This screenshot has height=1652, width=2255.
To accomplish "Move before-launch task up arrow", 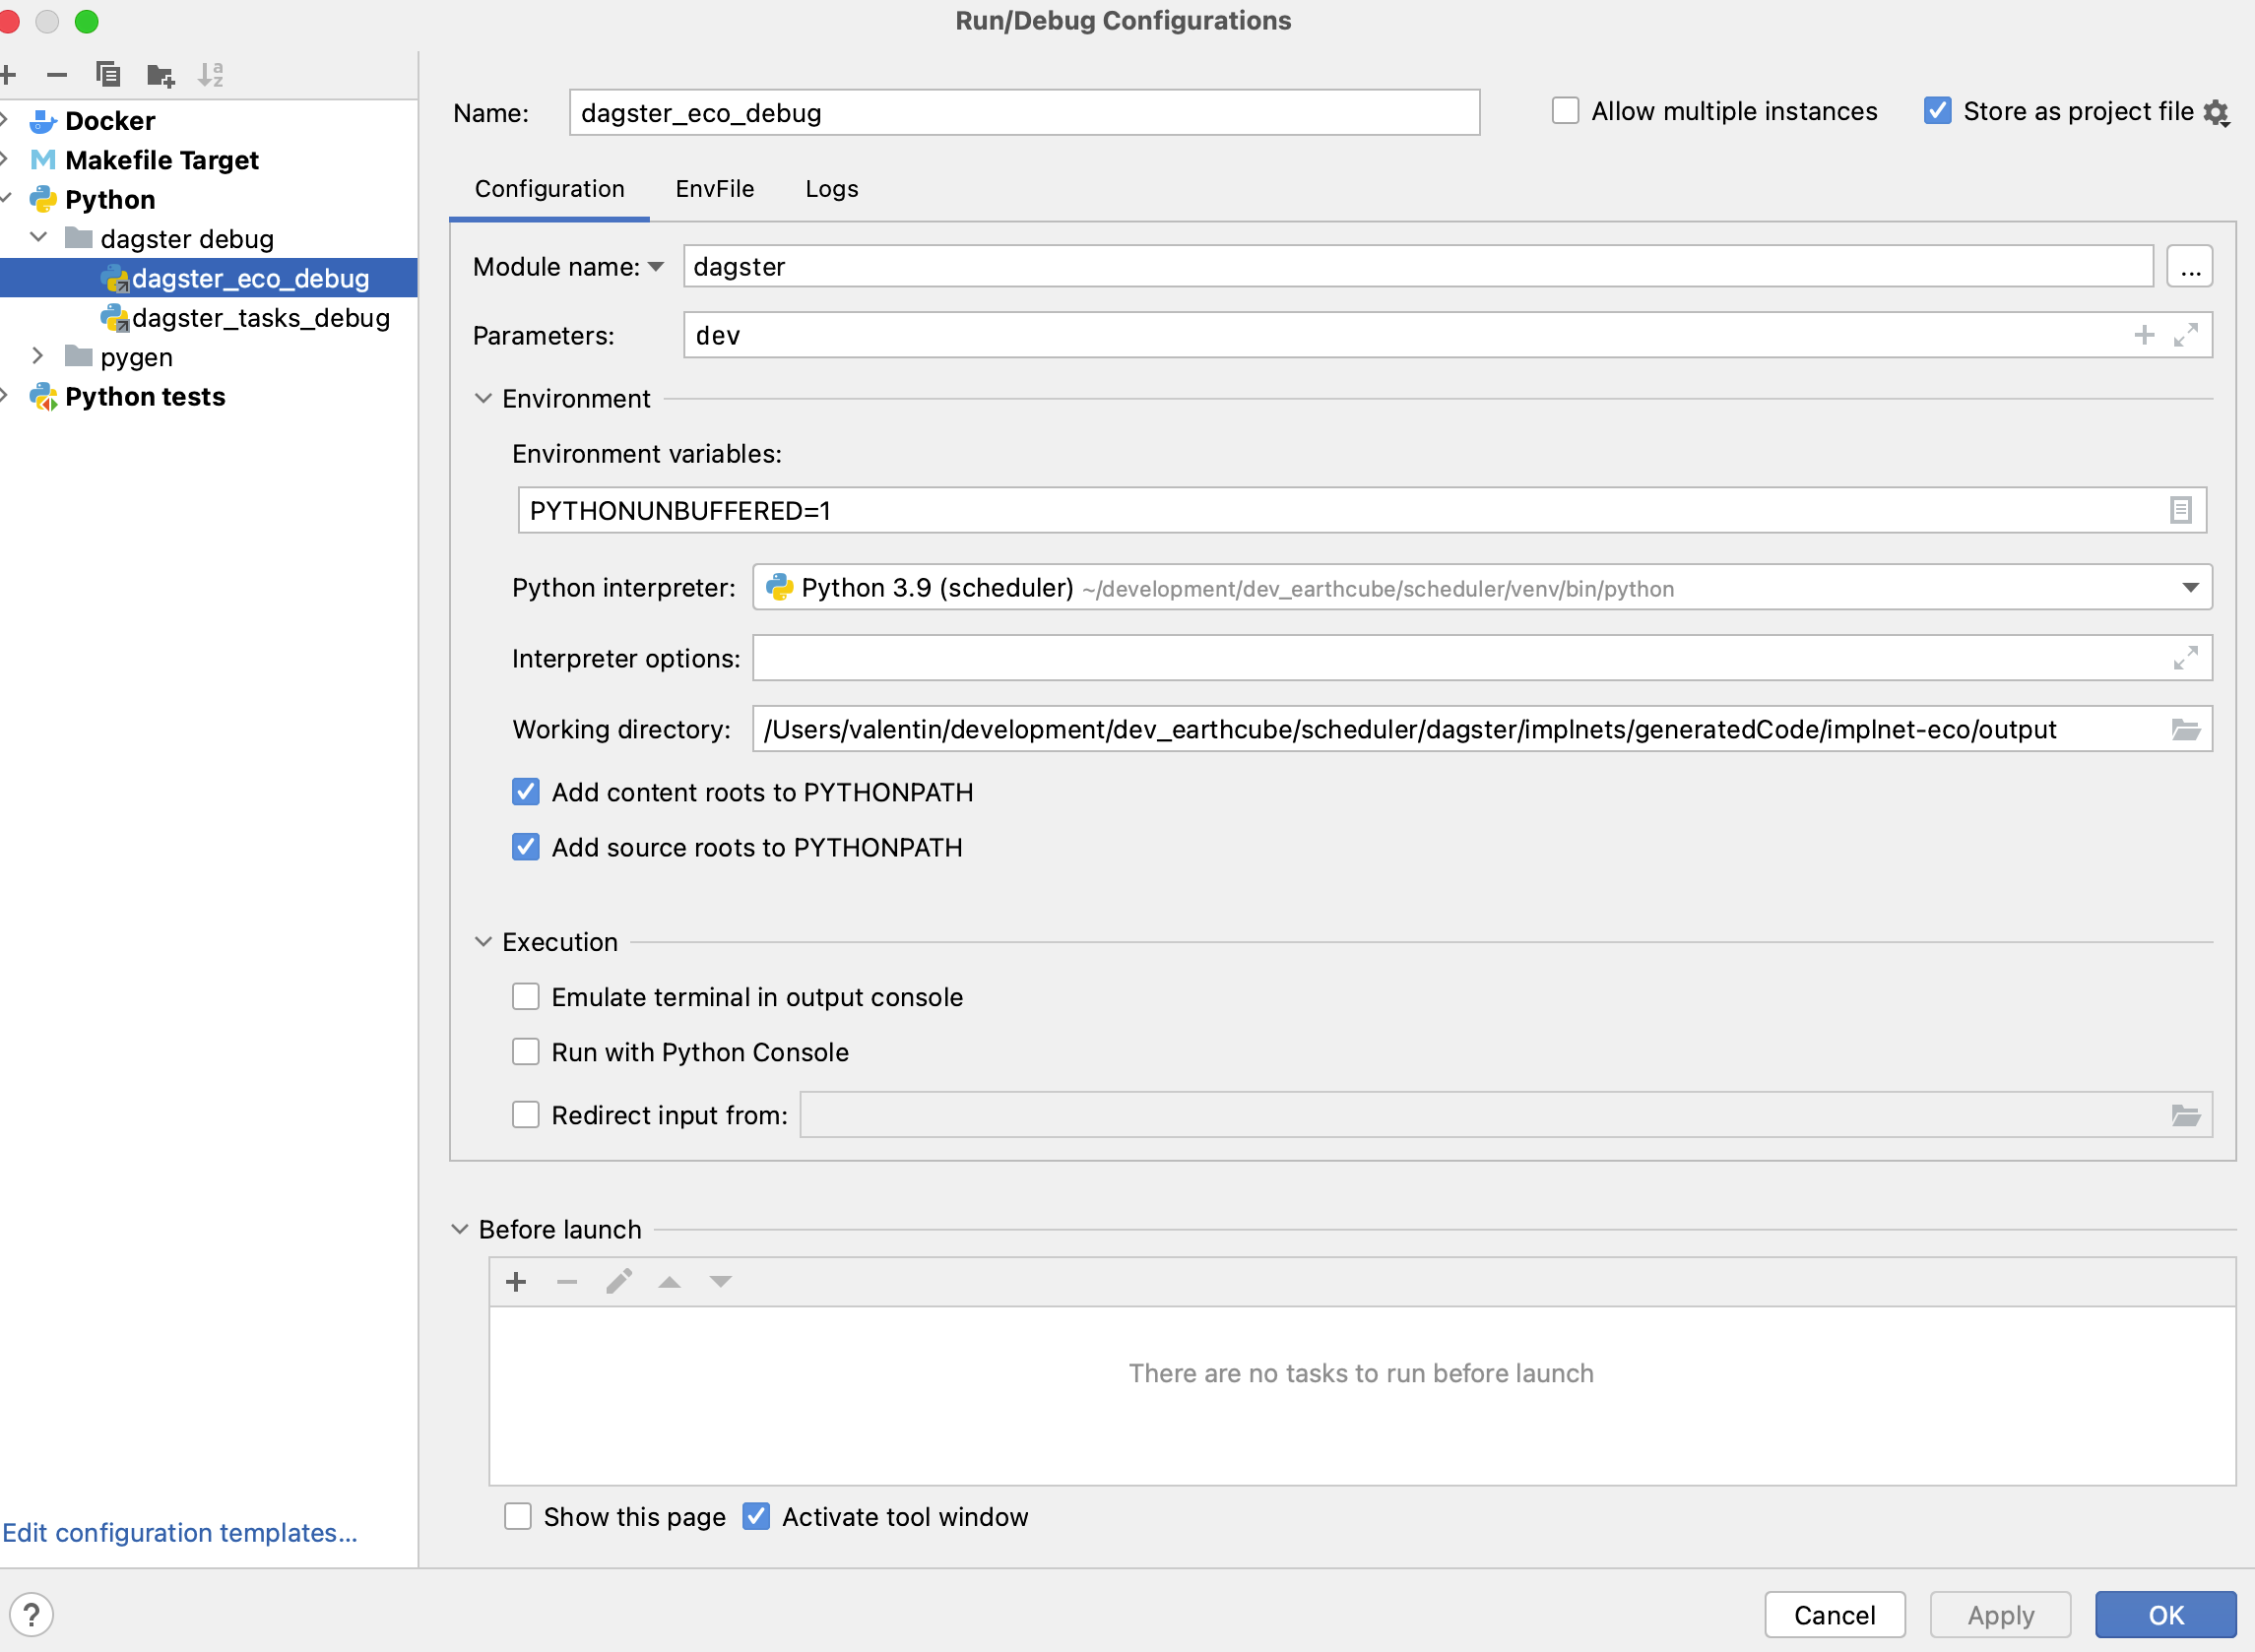I will 670,1282.
